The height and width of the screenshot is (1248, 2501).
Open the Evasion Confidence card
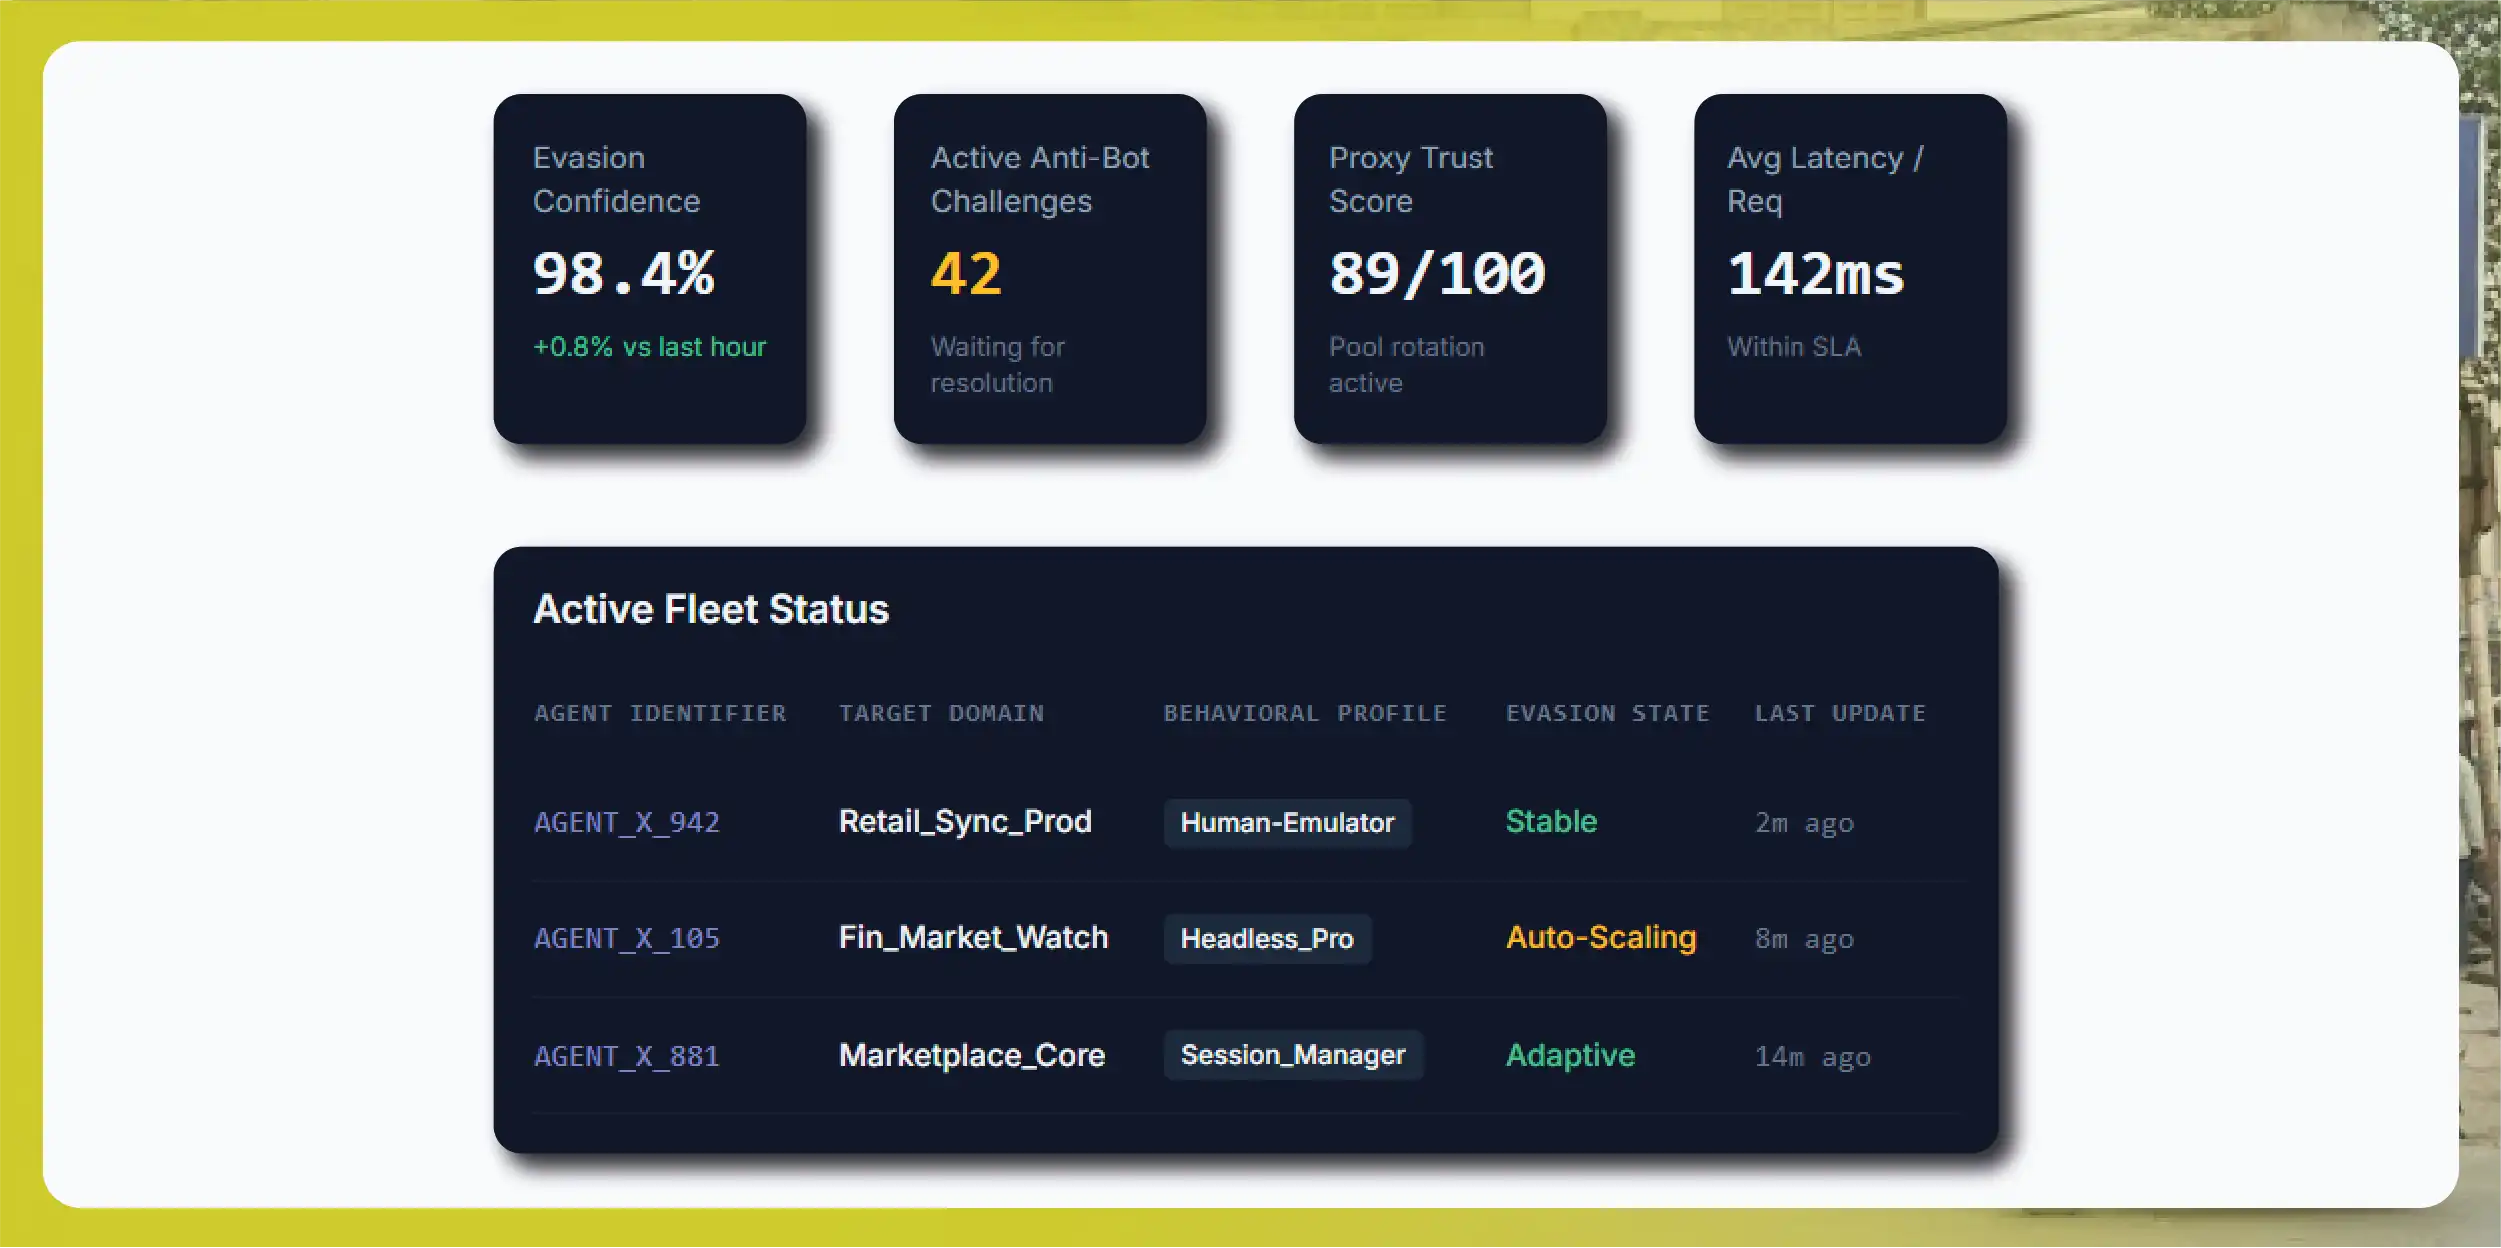coord(650,269)
